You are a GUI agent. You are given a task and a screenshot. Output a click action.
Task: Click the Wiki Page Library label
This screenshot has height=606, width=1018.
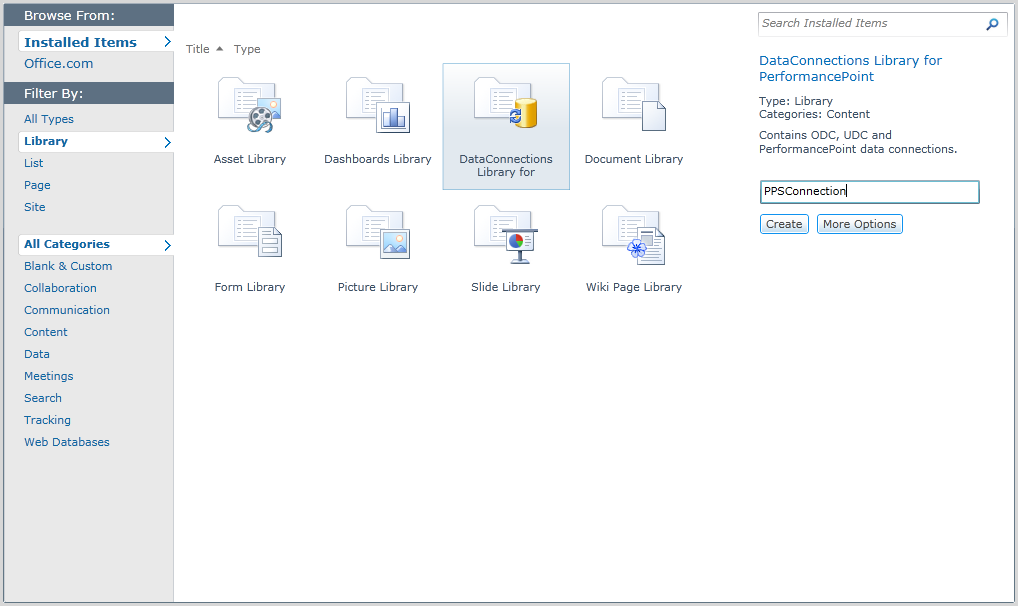634,287
